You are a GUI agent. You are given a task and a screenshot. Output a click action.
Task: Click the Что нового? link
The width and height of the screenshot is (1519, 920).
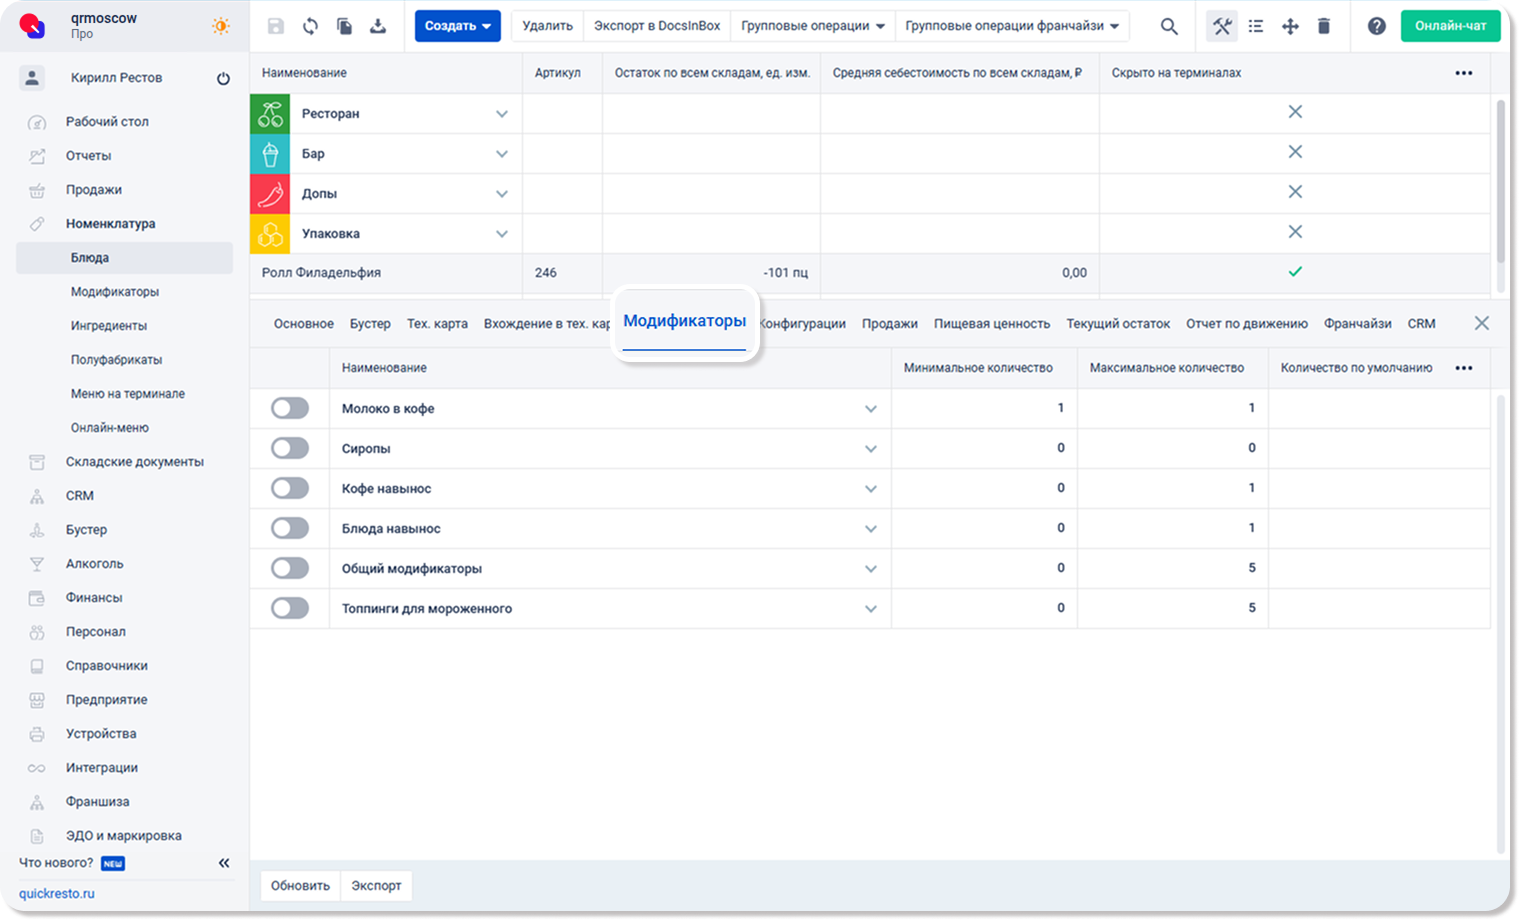[x=56, y=863]
